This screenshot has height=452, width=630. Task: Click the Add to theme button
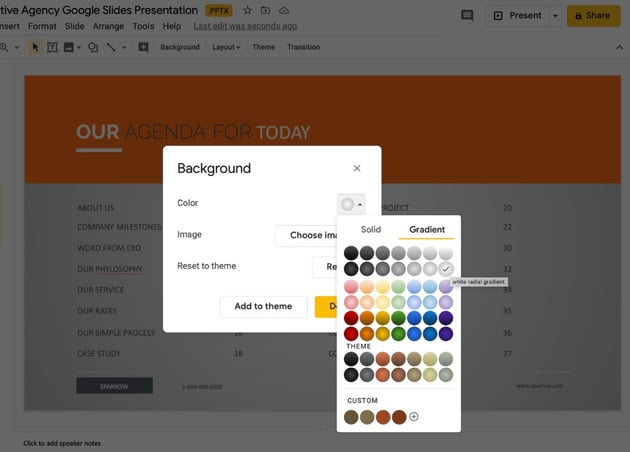tap(263, 306)
